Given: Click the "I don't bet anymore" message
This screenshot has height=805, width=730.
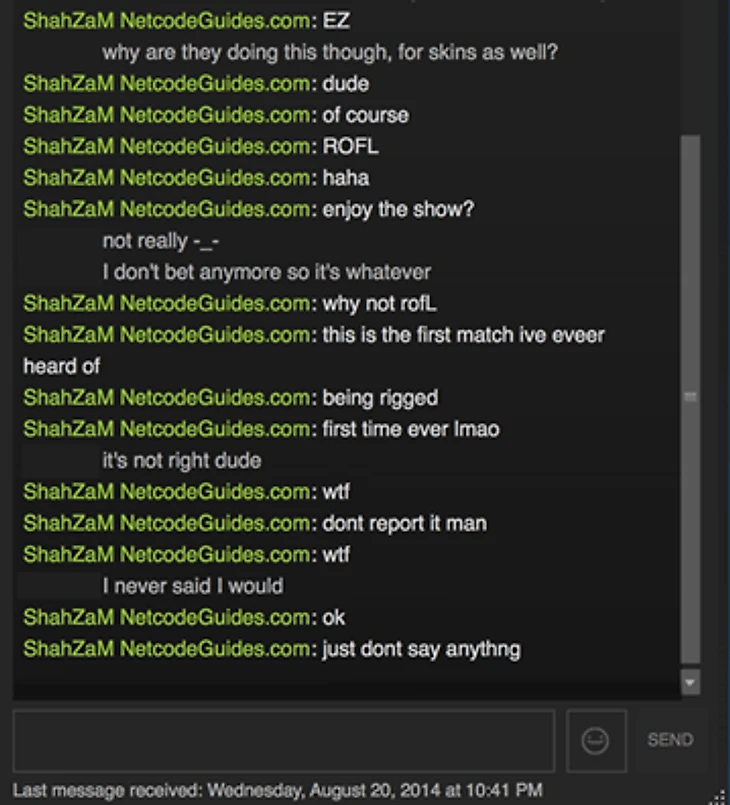Looking at the screenshot, I should coord(266,272).
